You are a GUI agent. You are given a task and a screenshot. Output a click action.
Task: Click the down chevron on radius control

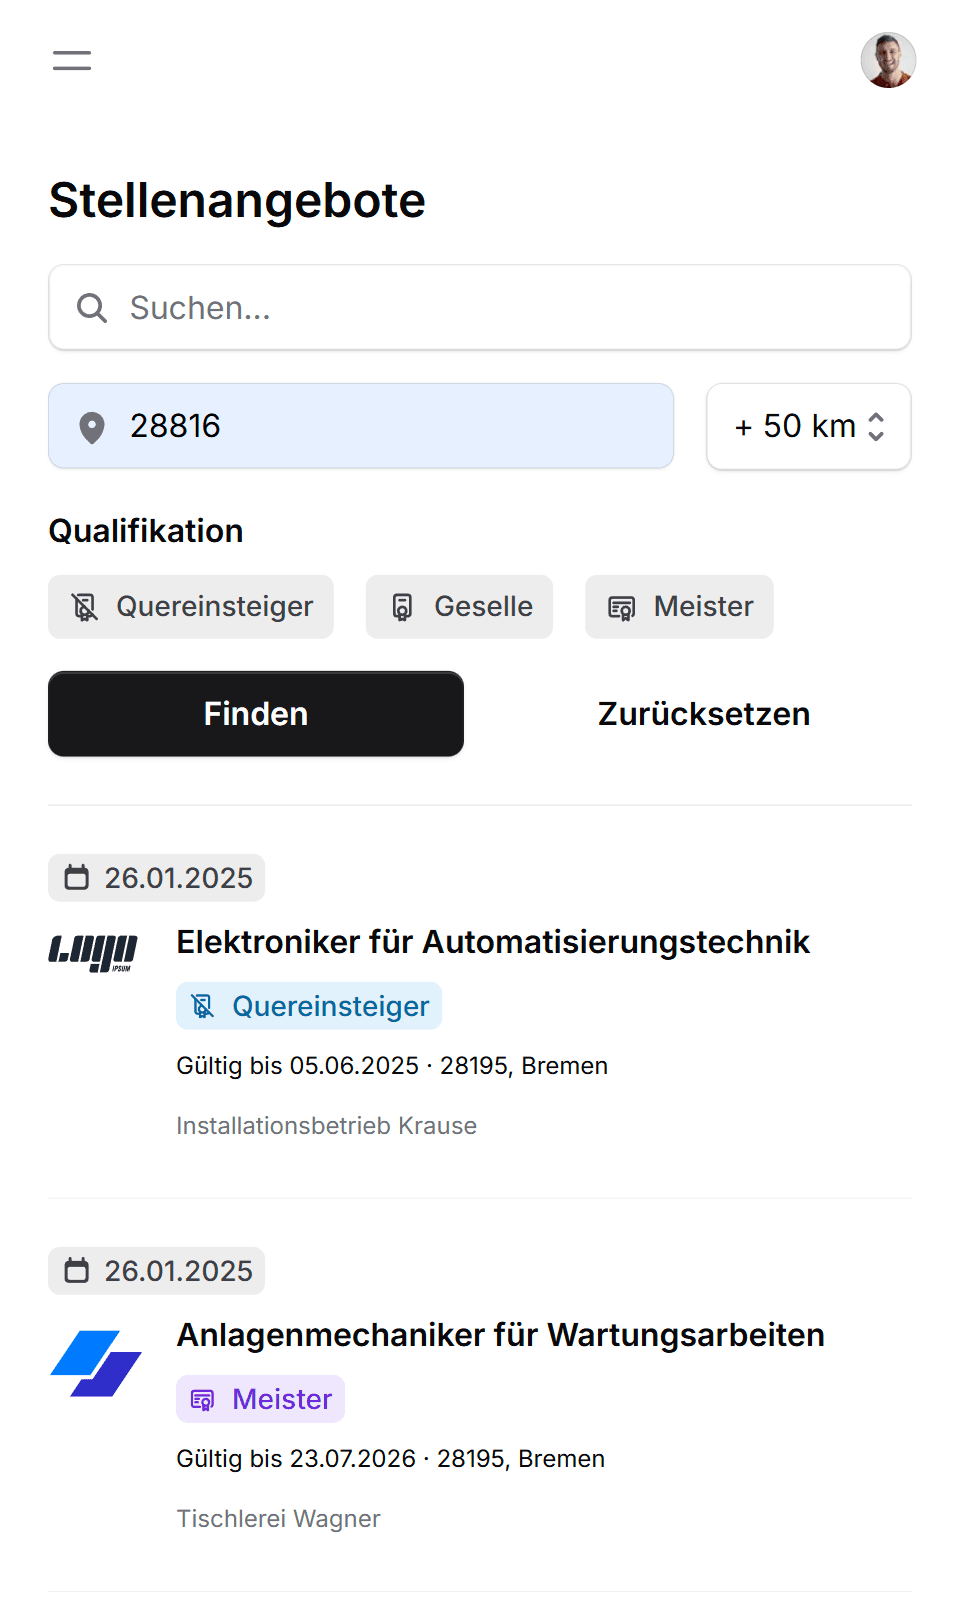875,437
